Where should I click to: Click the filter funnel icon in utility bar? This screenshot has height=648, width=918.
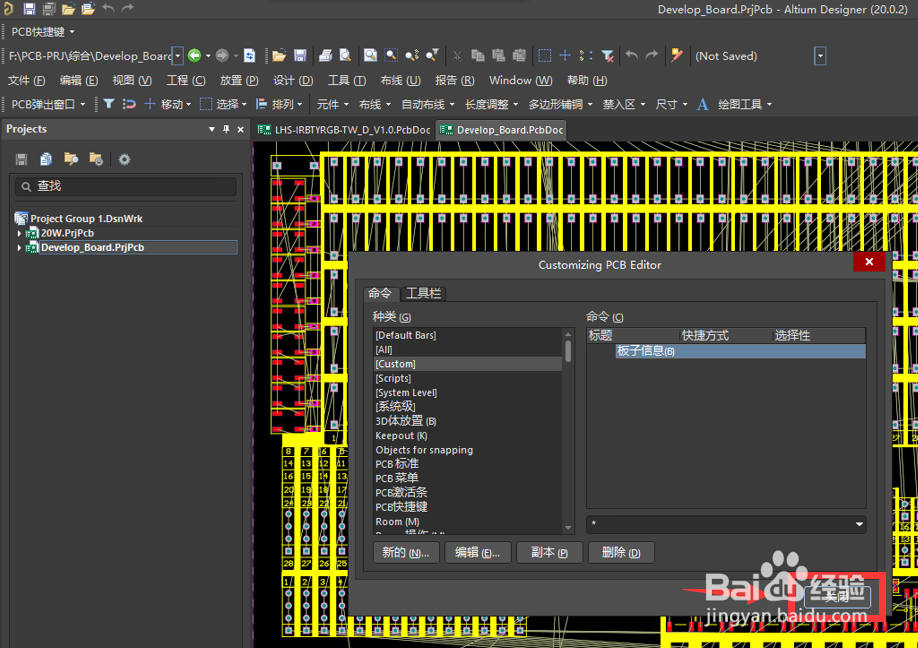(x=109, y=104)
